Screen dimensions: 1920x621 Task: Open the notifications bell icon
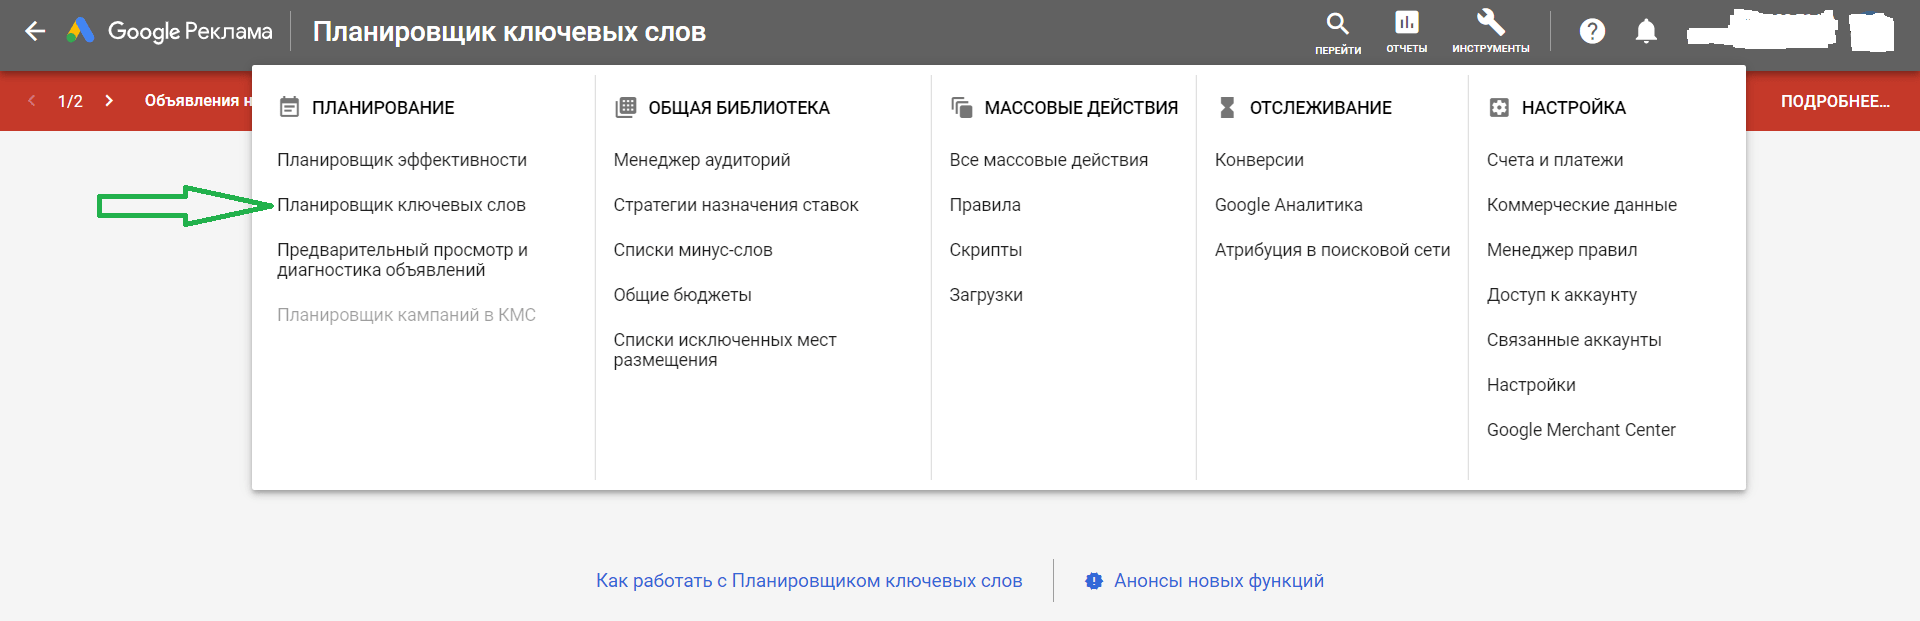tap(1646, 31)
